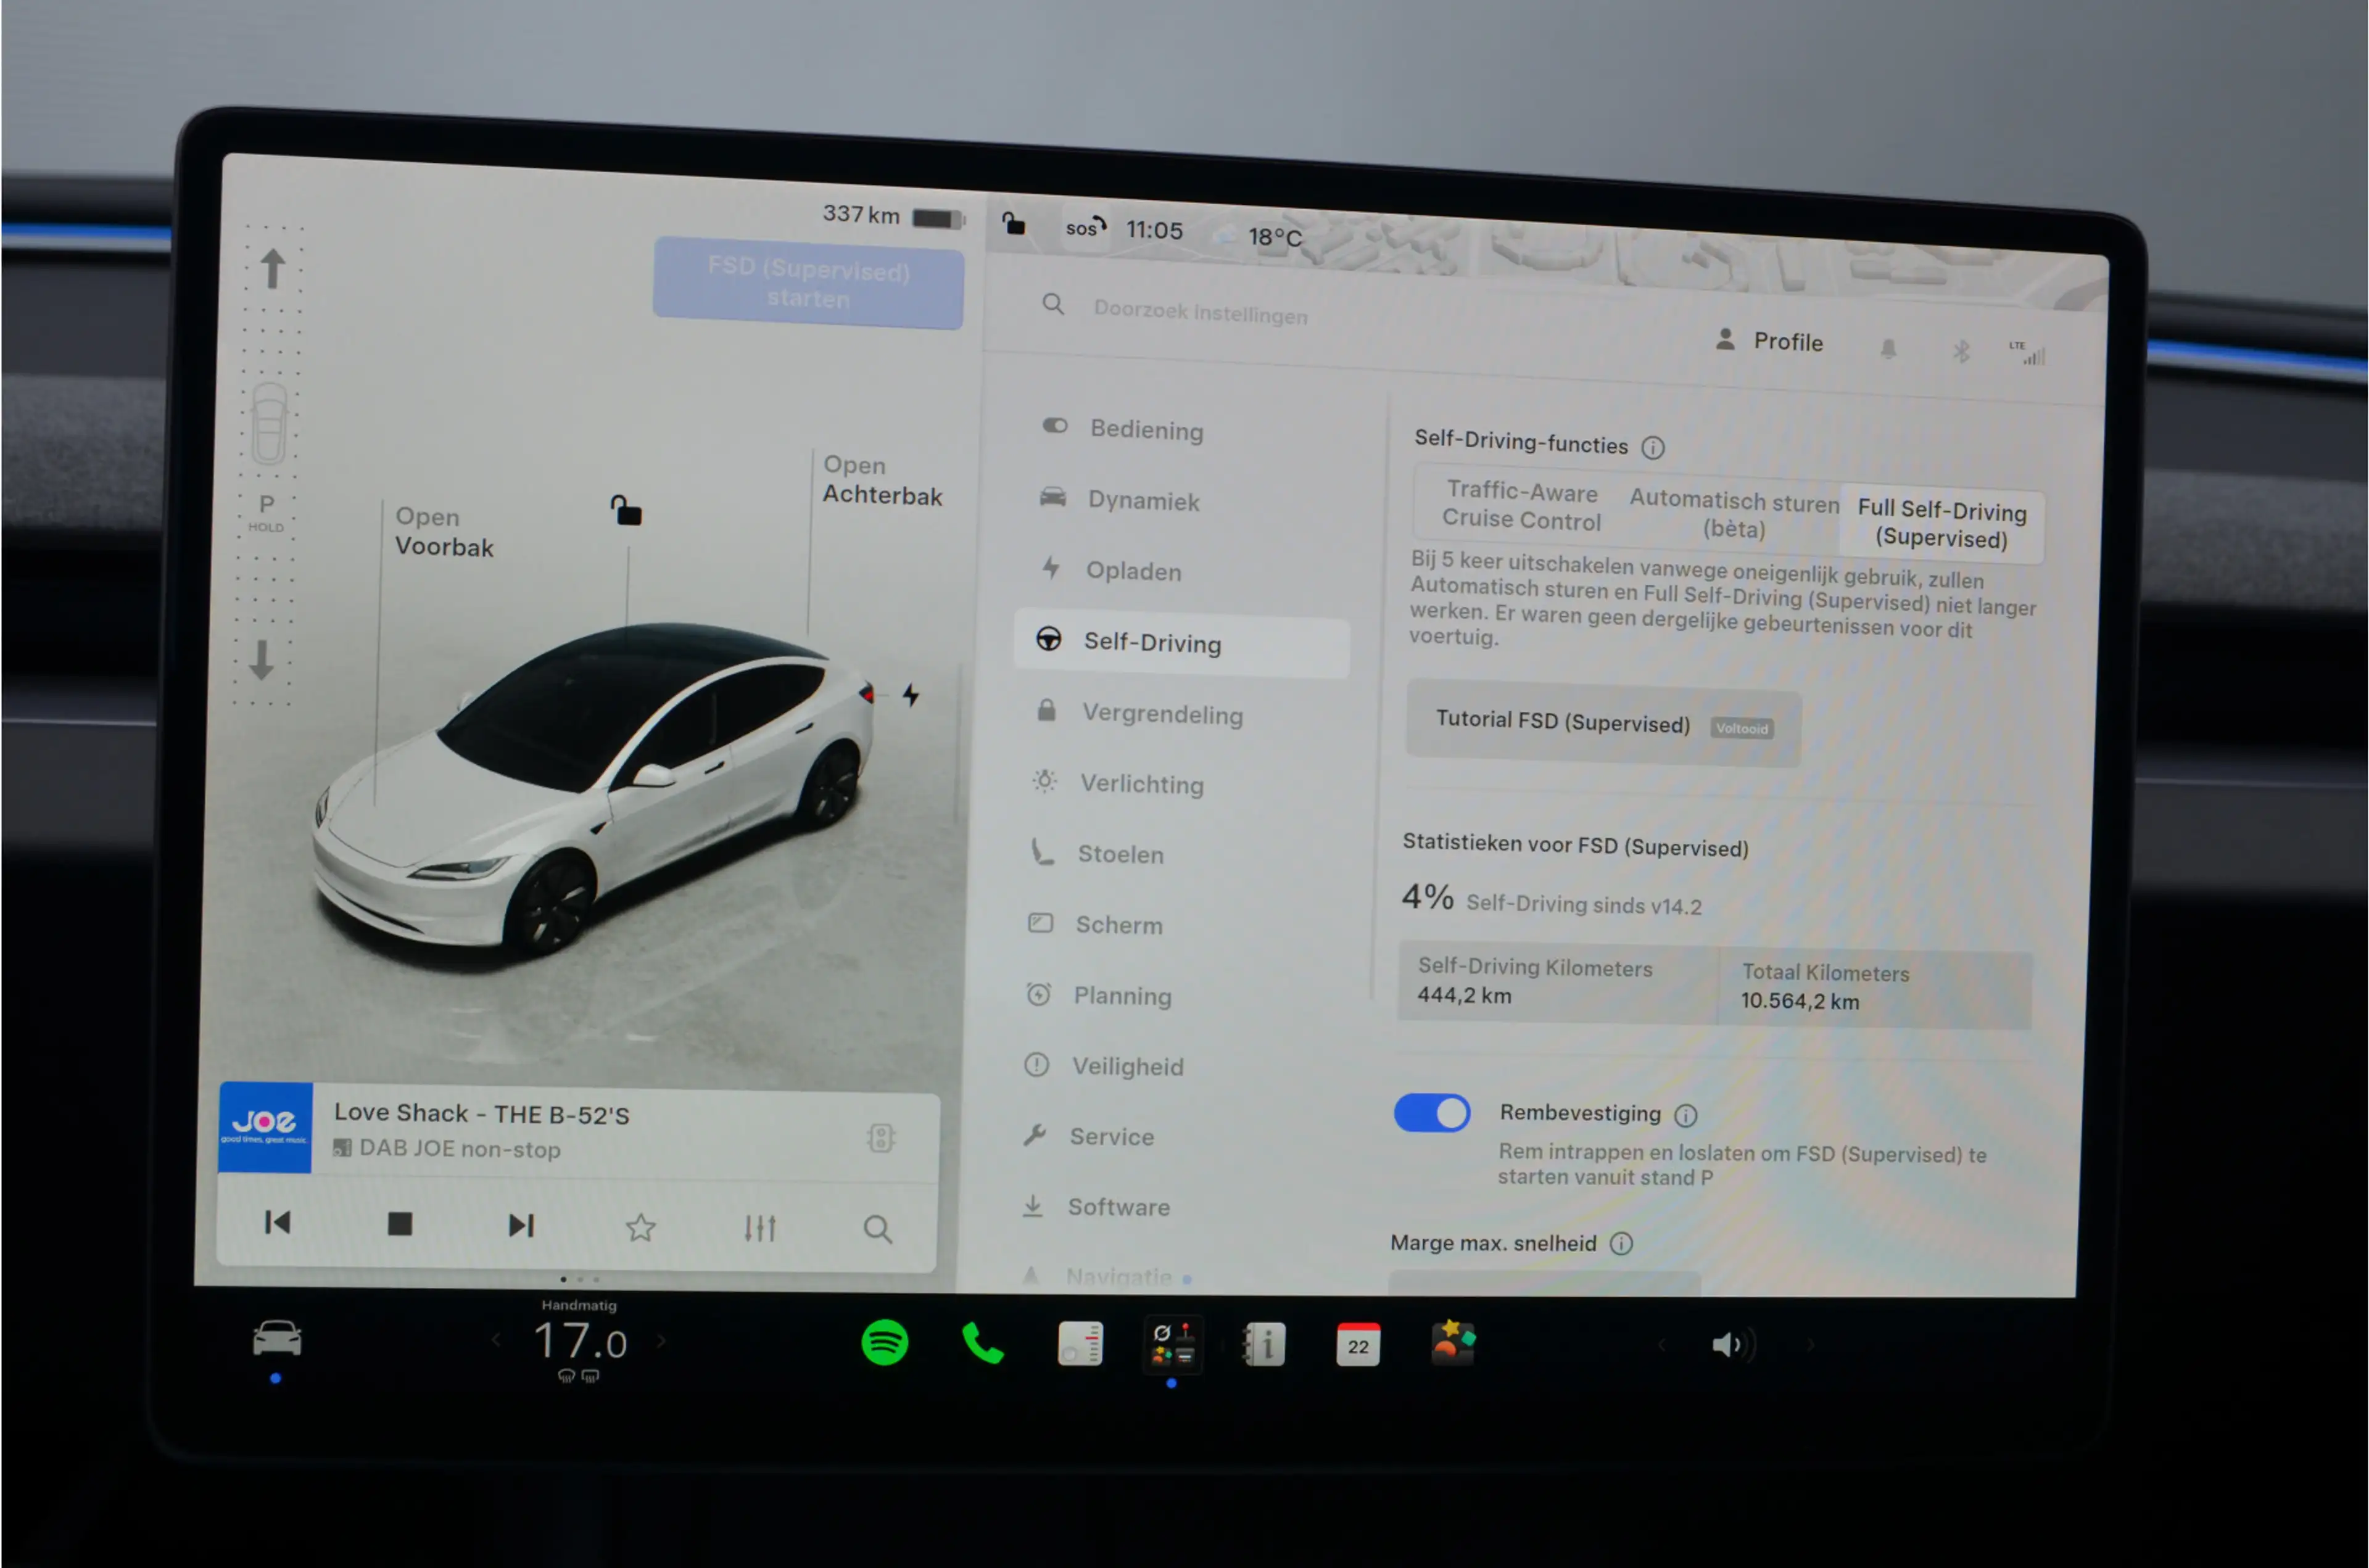Open the notifications bell icon
This screenshot has height=1568, width=2369.
(x=1888, y=348)
